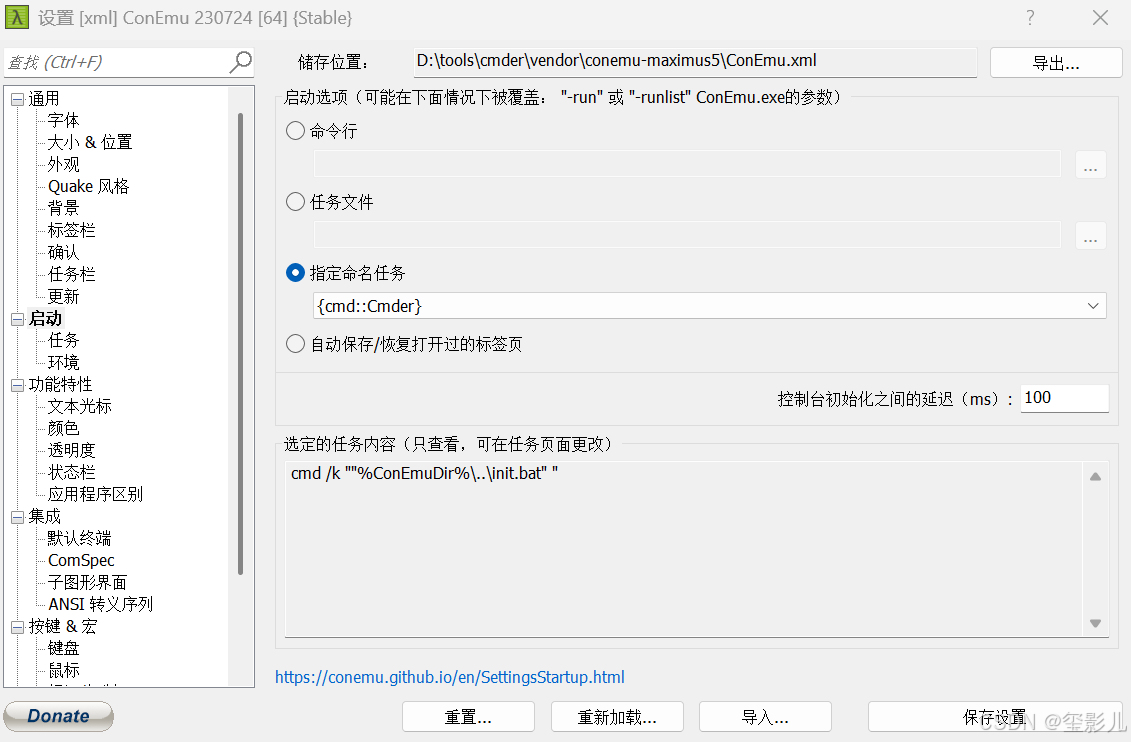Open the 外观 settings page
This screenshot has width=1131, height=742.
pos(63,164)
